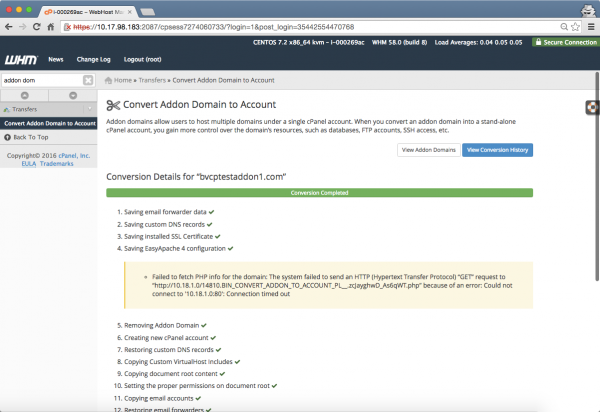Clear the sidebar search with X icon
This screenshot has height=412, width=600.
click(88, 80)
